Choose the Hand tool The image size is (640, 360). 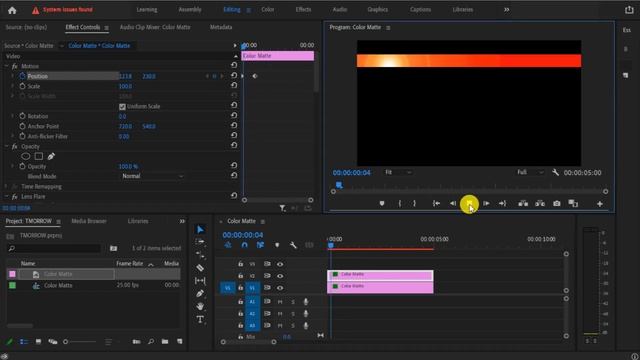(200, 306)
